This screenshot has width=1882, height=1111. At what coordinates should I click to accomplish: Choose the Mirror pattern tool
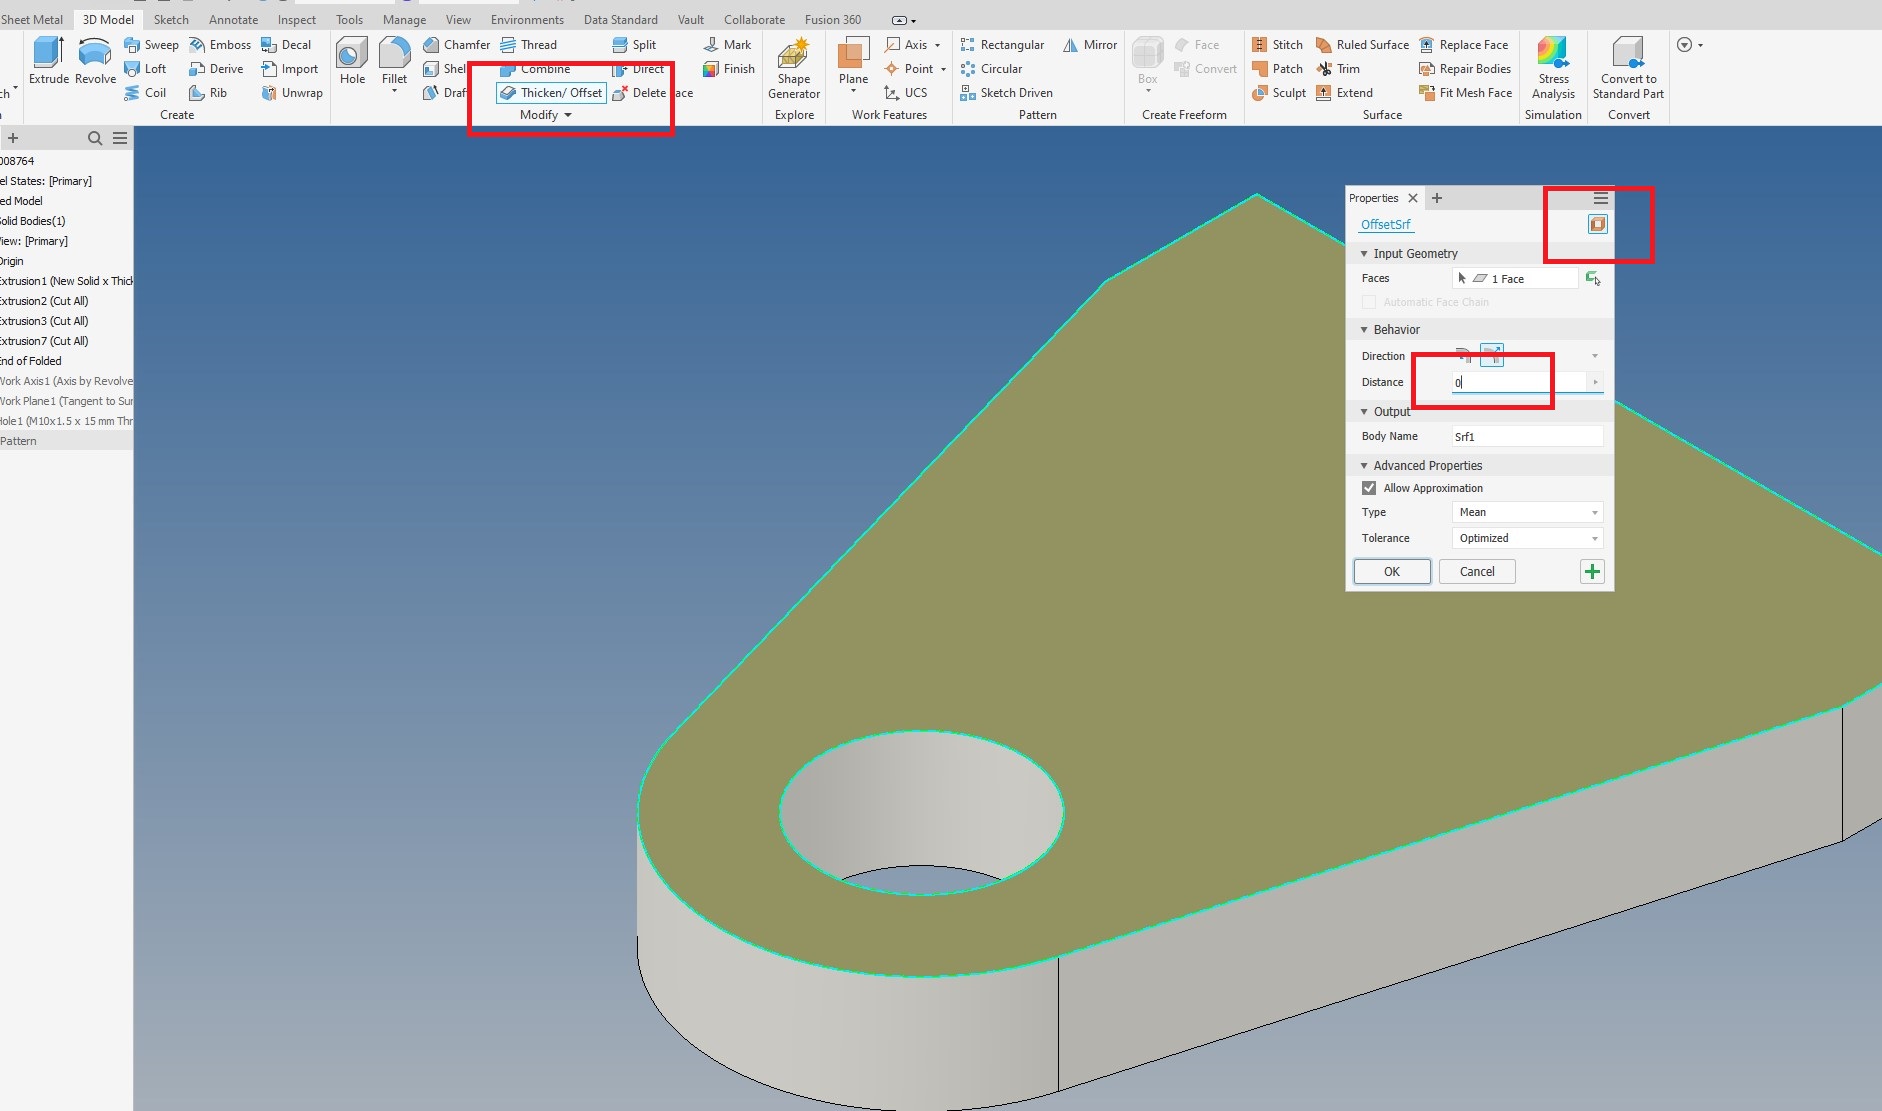pos(1090,45)
